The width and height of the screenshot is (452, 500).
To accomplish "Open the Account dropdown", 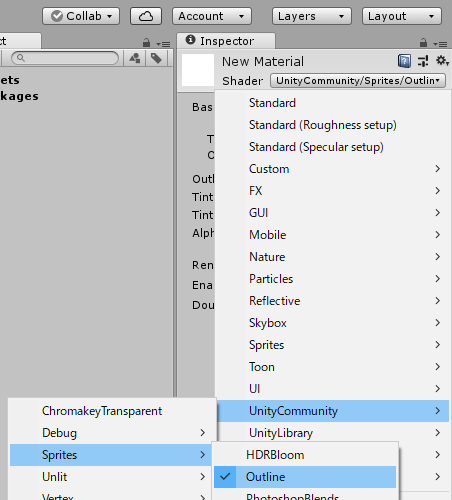I will coord(212,16).
